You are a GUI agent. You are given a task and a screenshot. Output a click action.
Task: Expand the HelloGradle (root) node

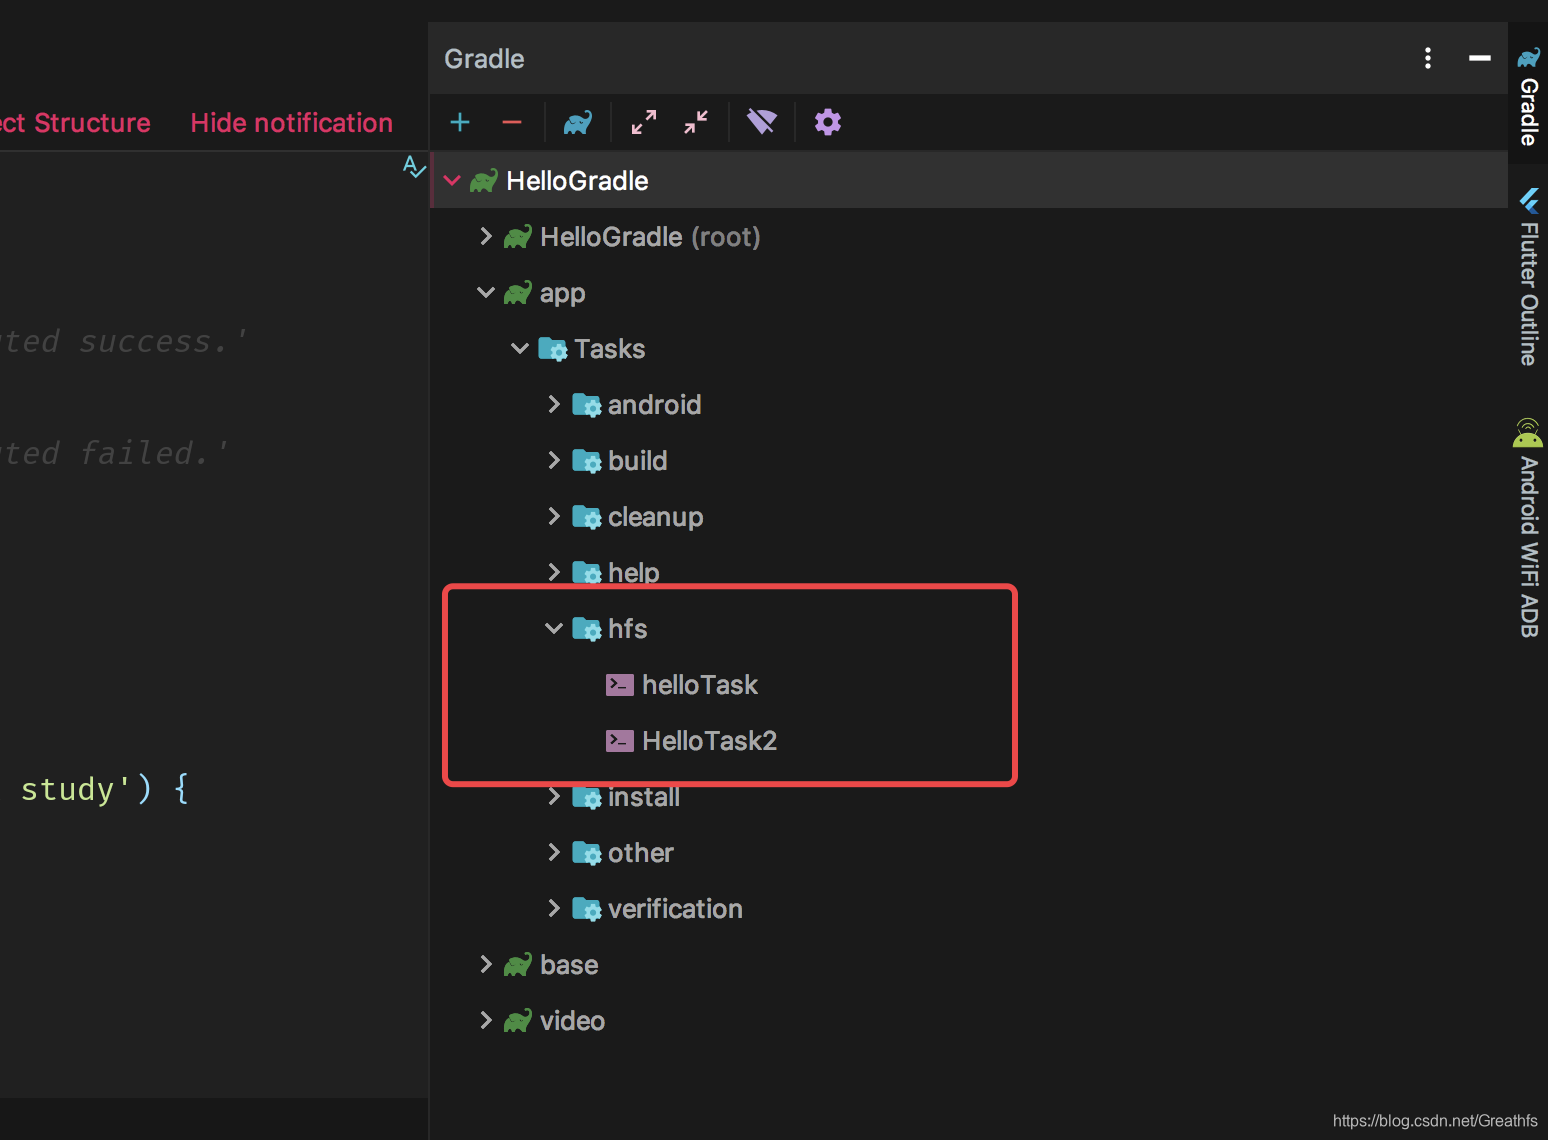[x=486, y=236]
